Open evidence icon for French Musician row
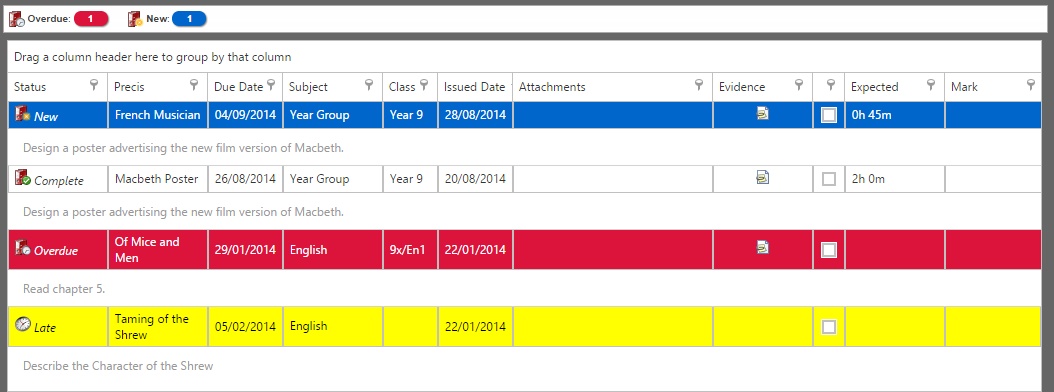 tap(762, 114)
